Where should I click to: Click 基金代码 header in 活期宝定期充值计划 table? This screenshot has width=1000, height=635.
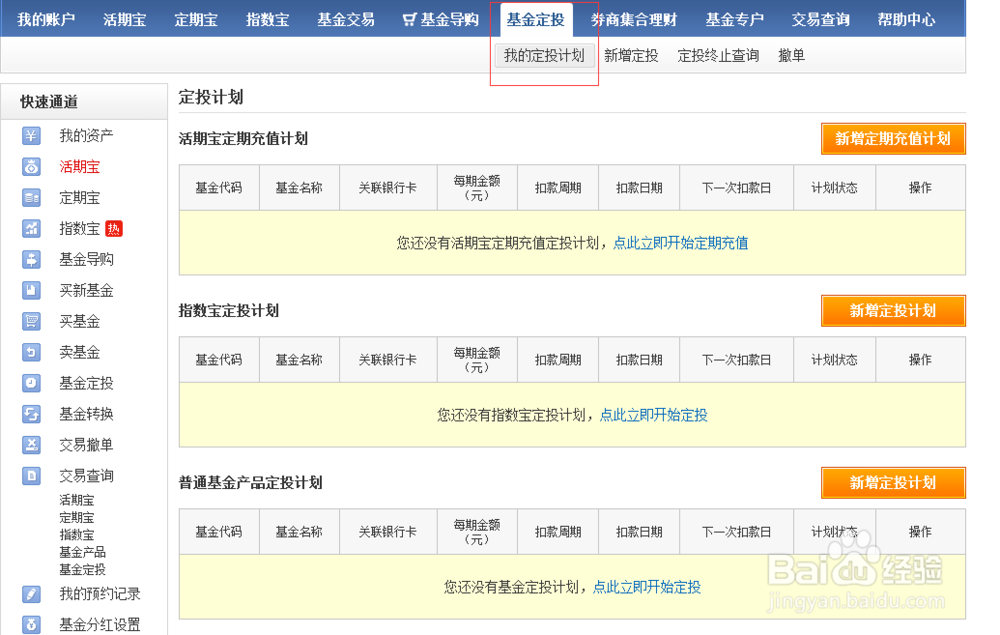pyautogui.click(x=219, y=187)
